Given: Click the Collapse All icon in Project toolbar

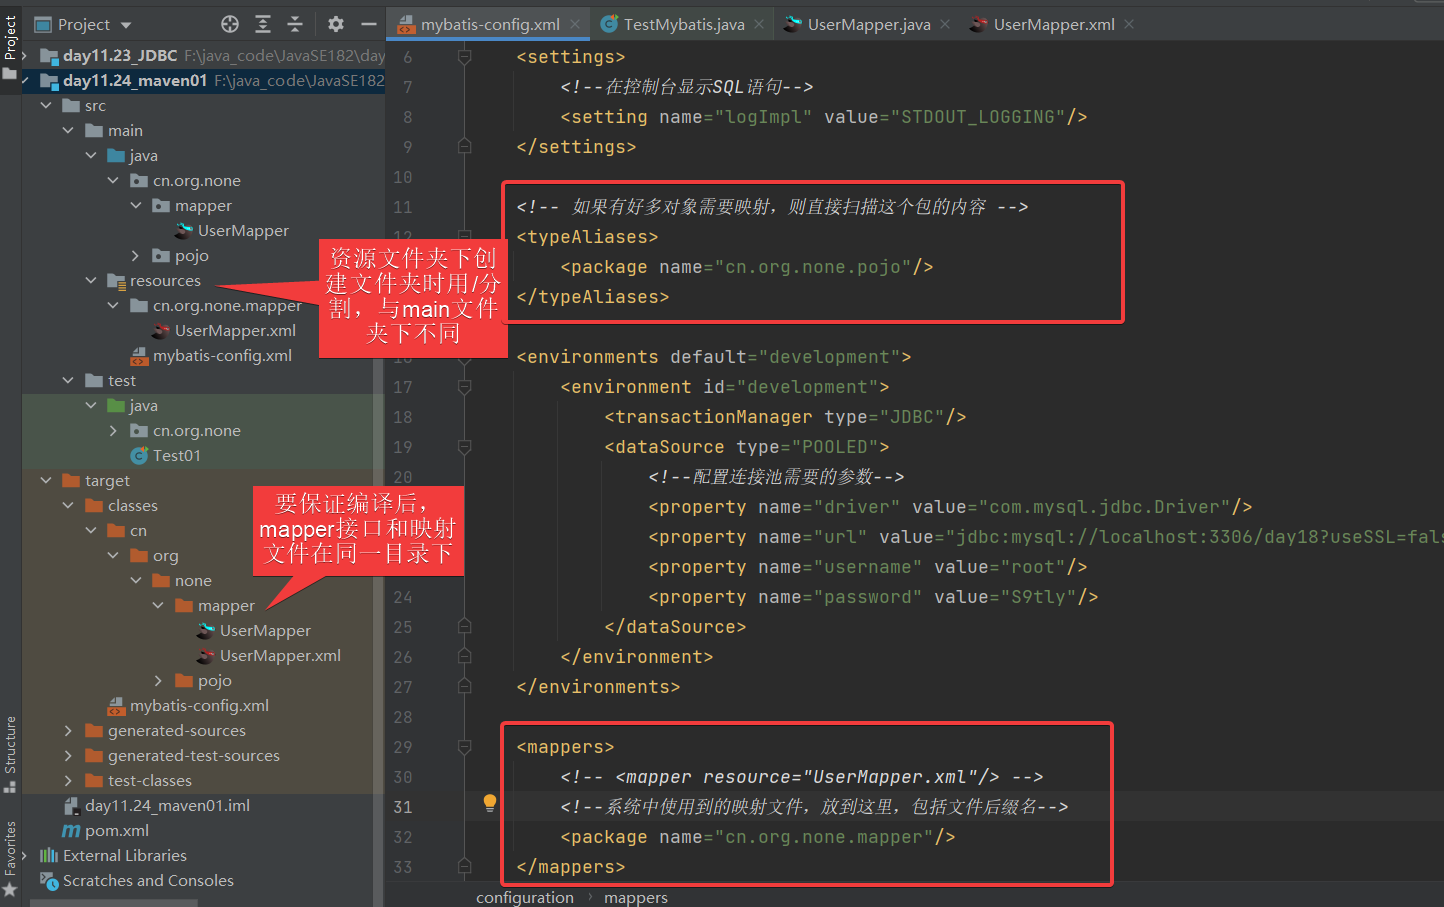Looking at the screenshot, I should click(295, 24).
